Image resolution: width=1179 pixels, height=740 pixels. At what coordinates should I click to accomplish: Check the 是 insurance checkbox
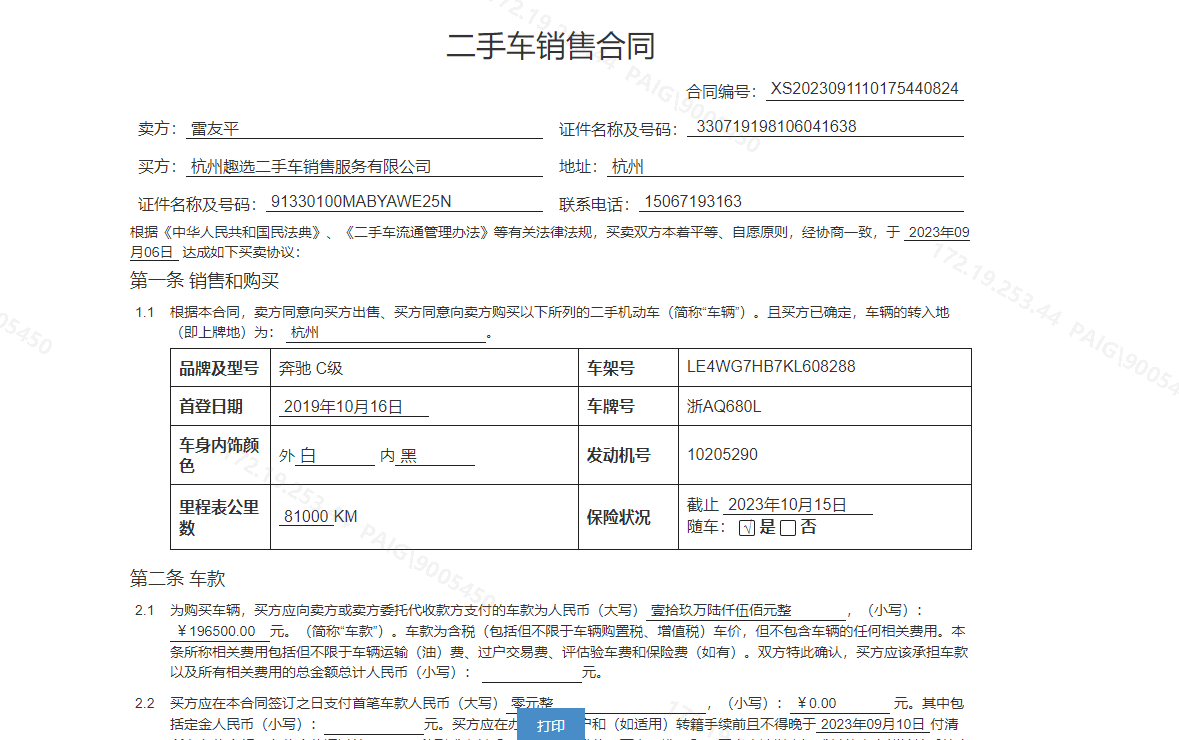tap(747, 528)
